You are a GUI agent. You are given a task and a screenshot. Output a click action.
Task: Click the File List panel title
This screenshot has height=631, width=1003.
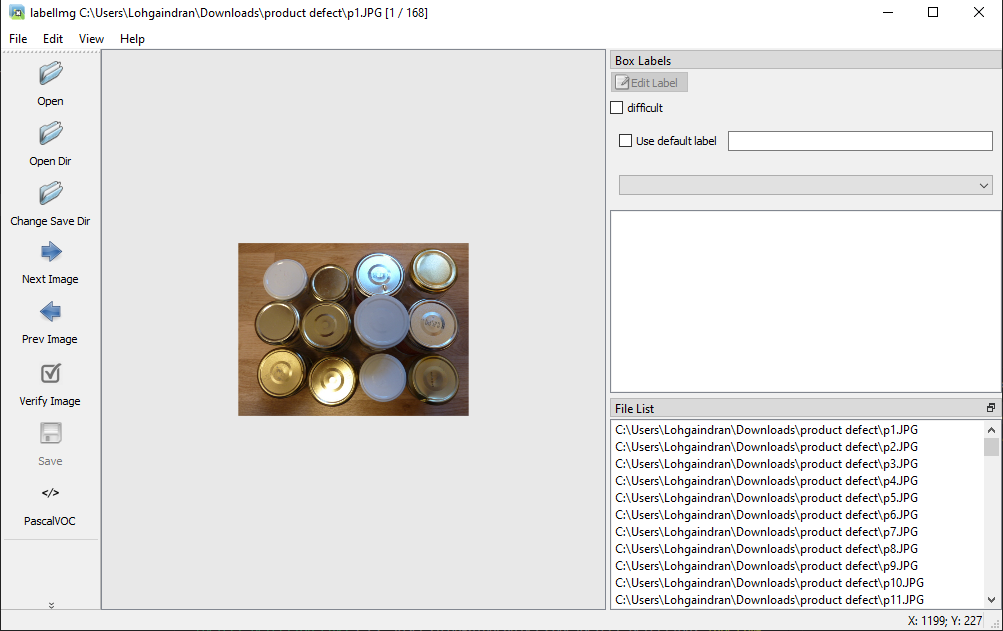click(635, 408)
